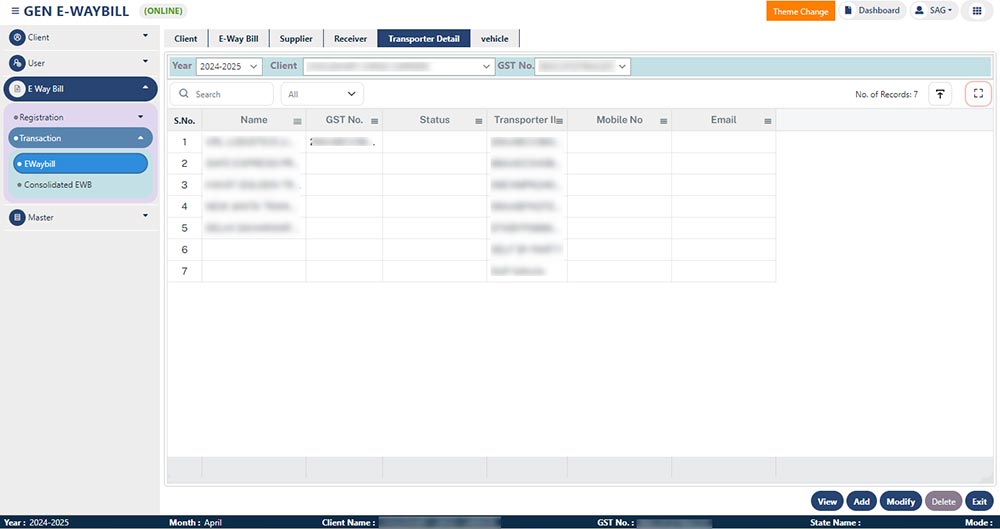Click the Theme Change button
Screen dimensions: 1000x529
click(800, 11)
